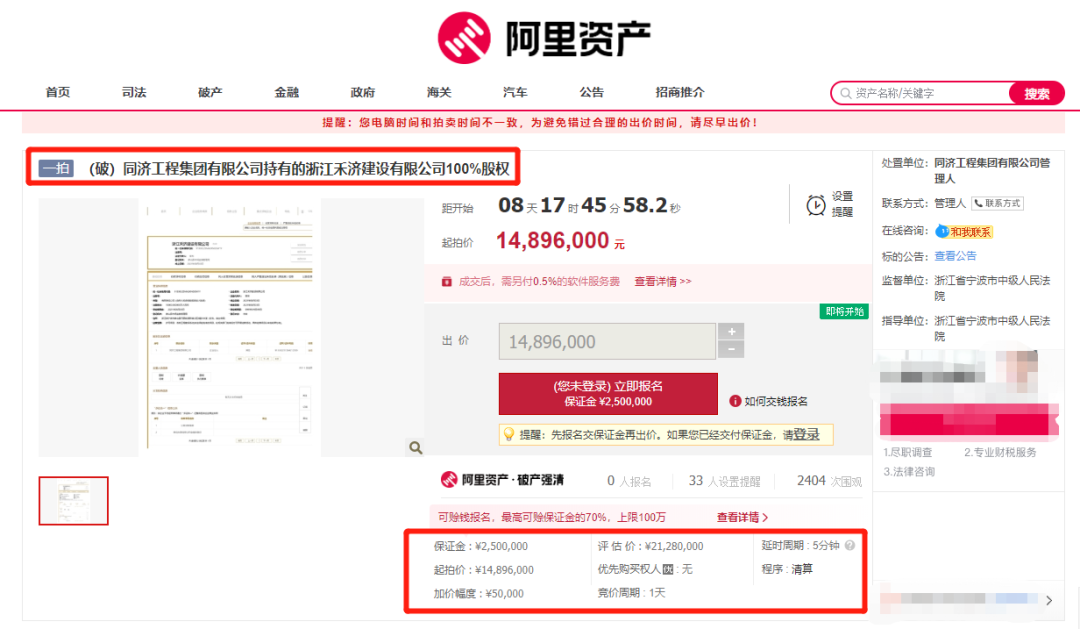The width and height of the screenshot is (1080, 629).
Task: Click the 0 人报名 counter
Action: (629, 481)
